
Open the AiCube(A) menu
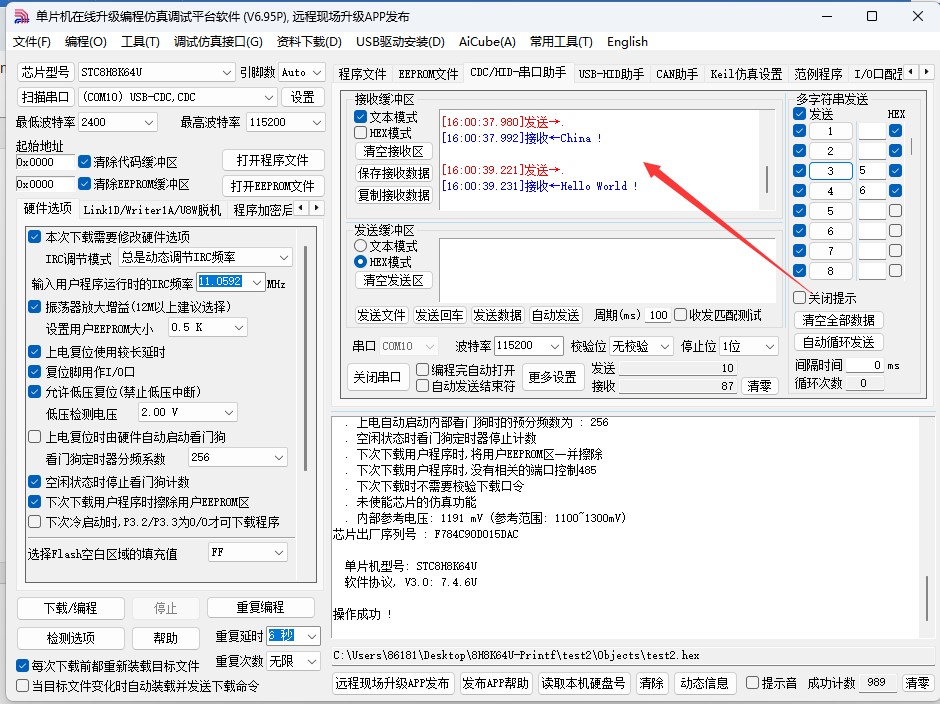pyautogui.click(x=487, y=41)
